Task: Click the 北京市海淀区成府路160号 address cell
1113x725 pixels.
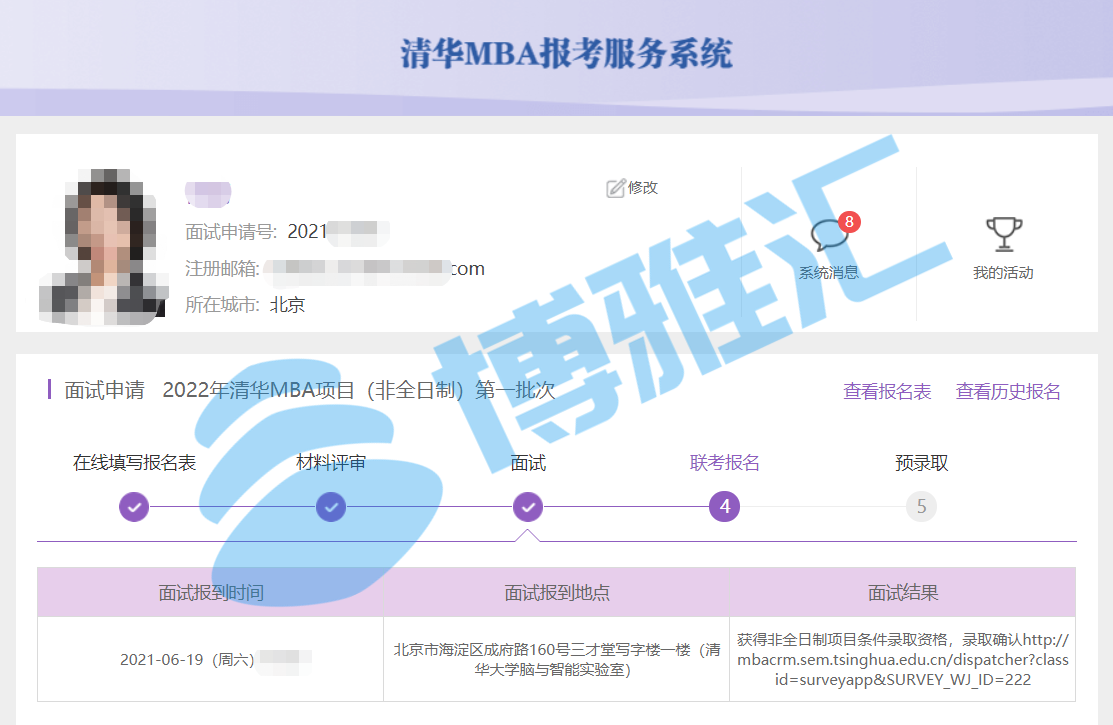Action: click(556, 660)
